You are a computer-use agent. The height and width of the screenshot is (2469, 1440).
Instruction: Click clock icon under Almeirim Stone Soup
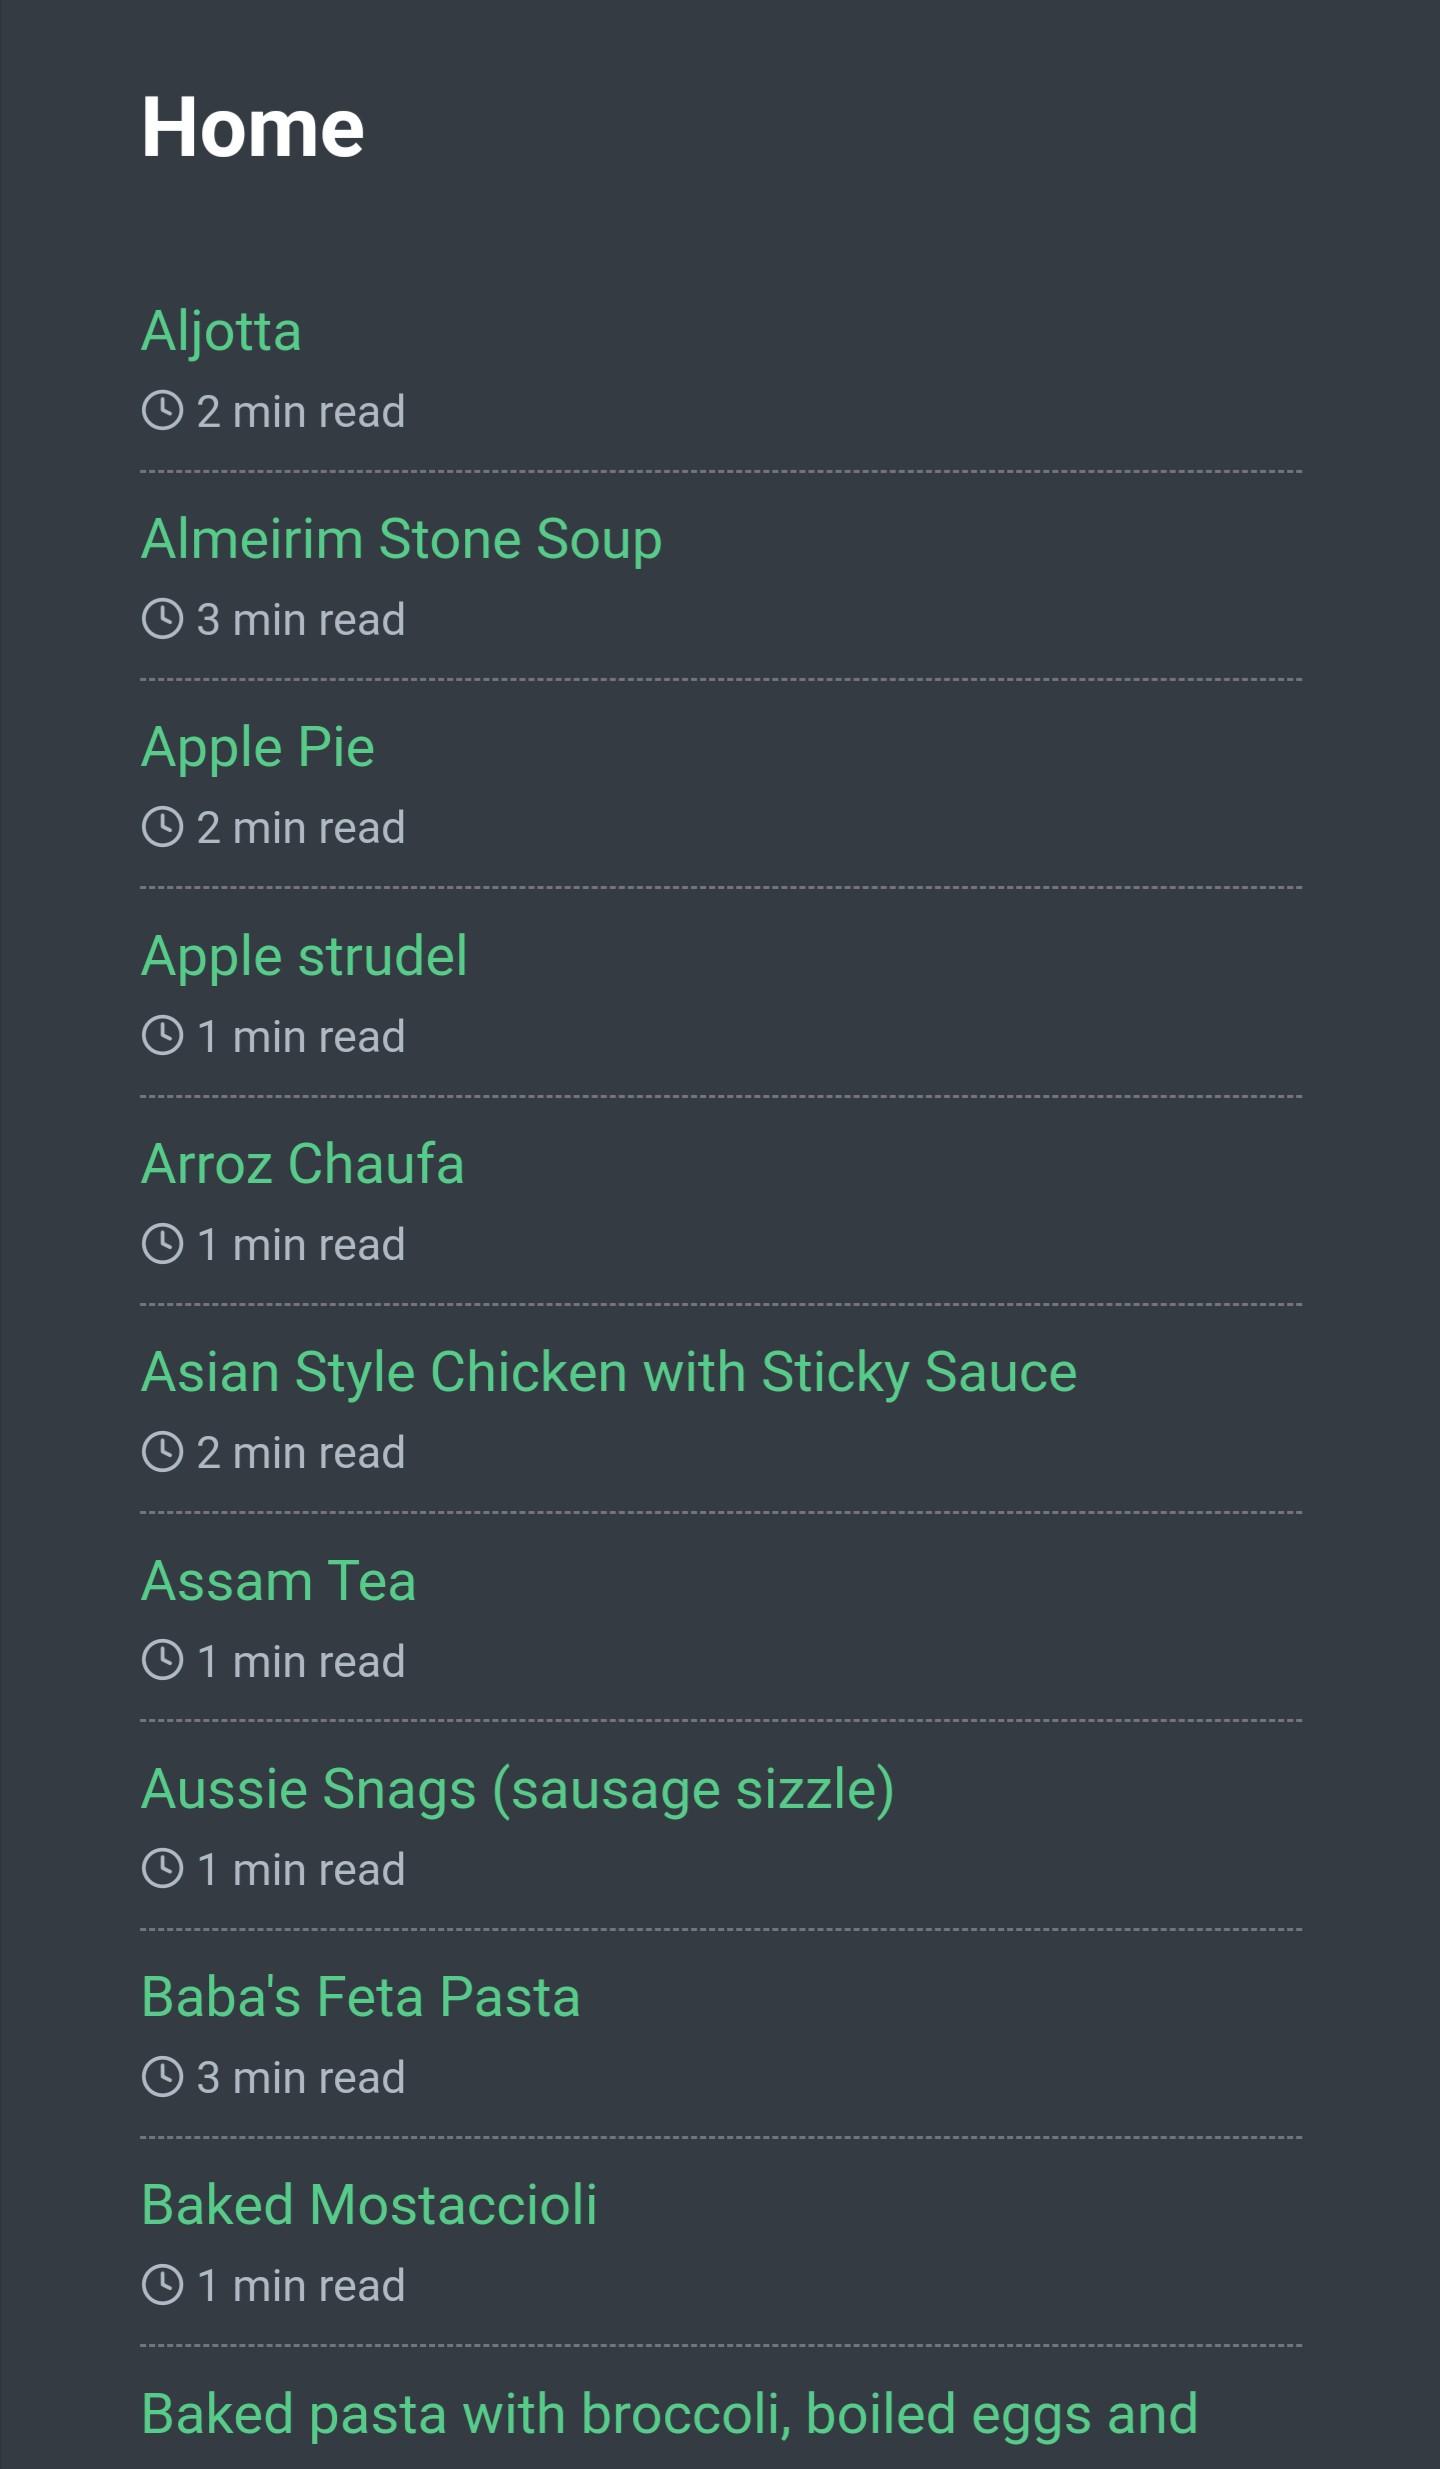click(x=162, y=619)
